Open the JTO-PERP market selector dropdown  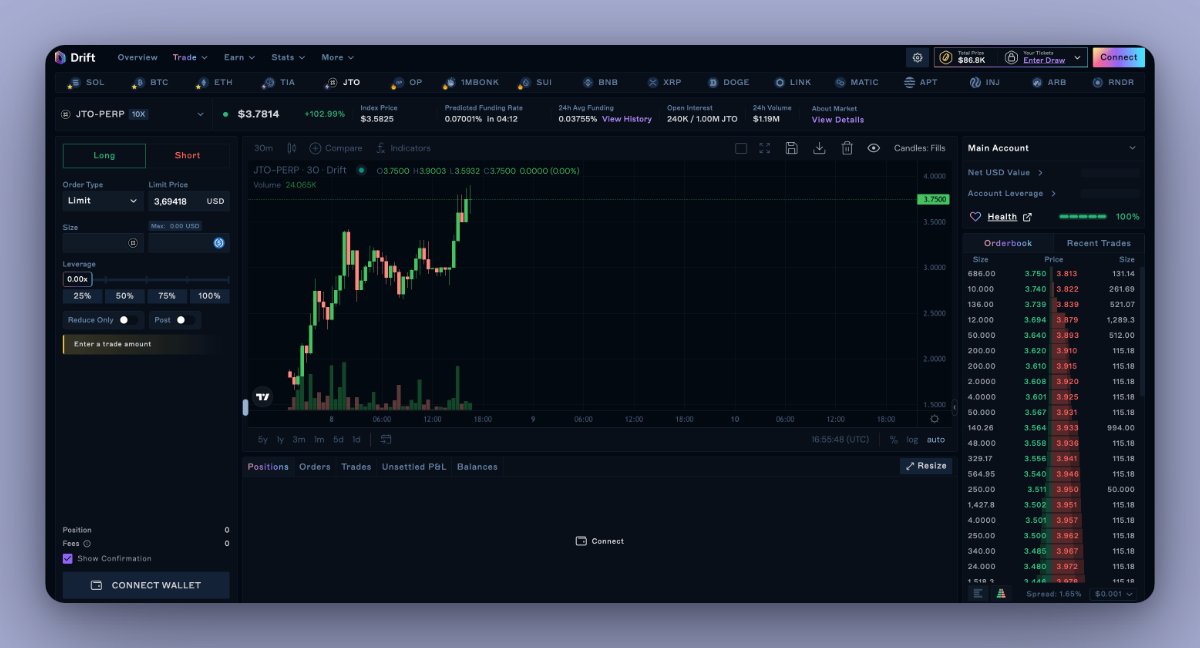(133, 114)
